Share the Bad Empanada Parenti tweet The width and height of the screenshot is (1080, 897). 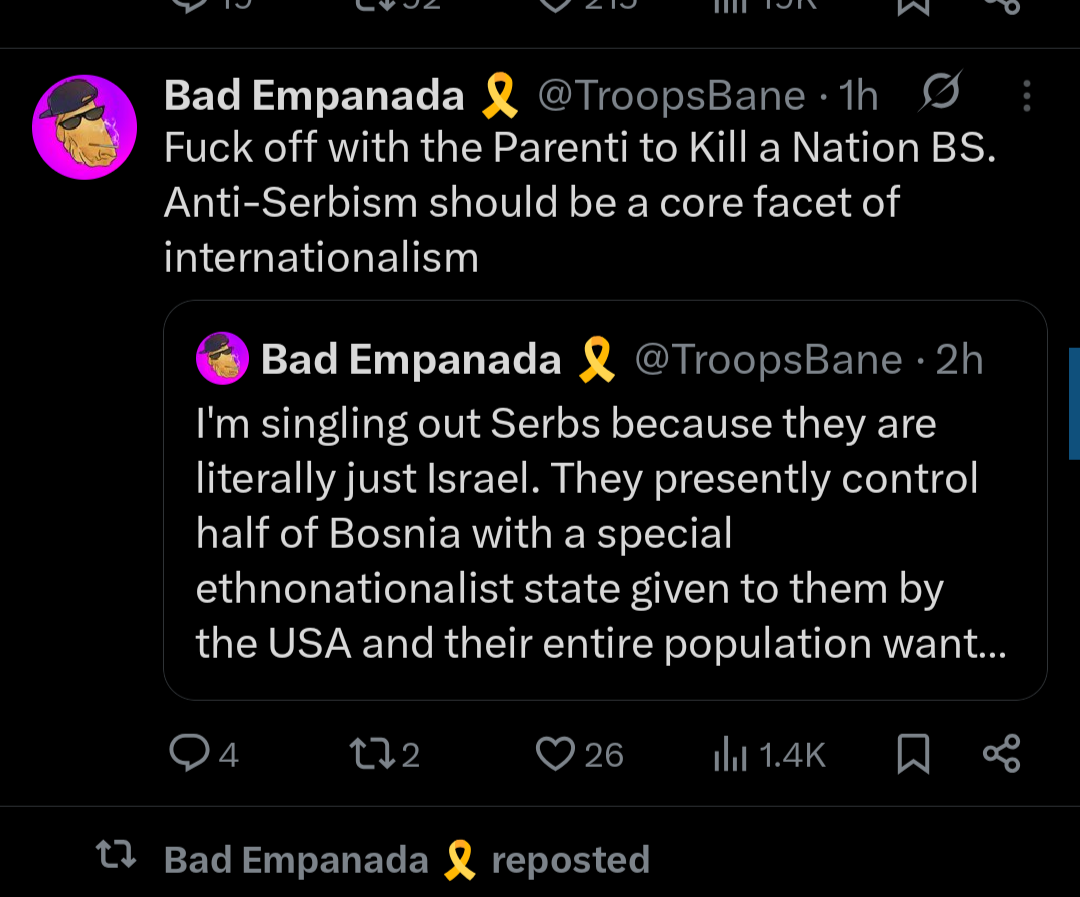[1001, 753]
